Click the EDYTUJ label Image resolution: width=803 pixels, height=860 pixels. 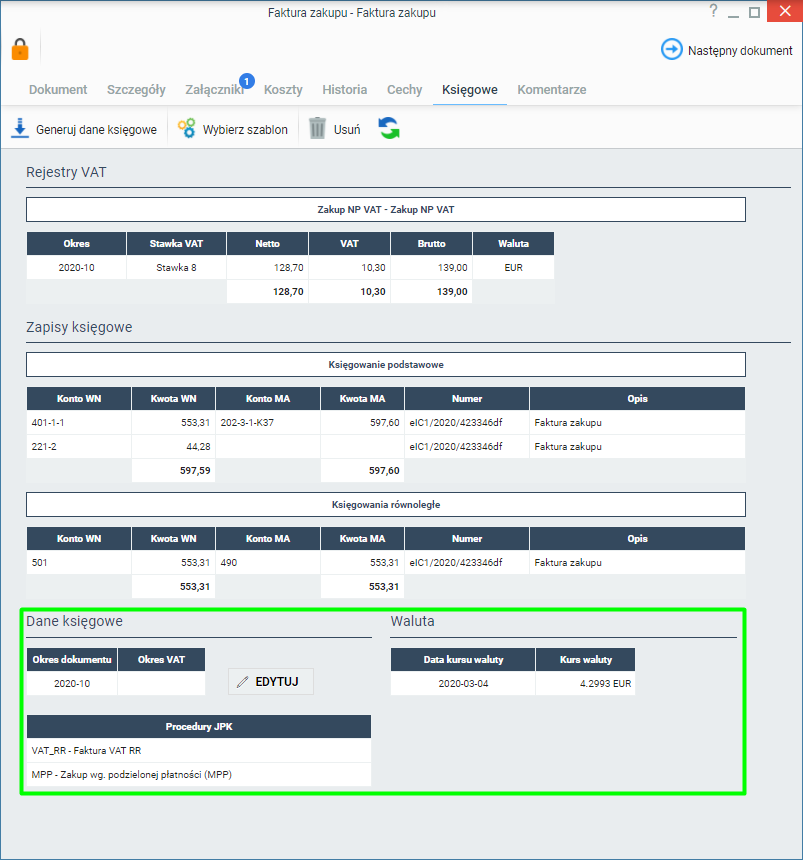point(277,682)
